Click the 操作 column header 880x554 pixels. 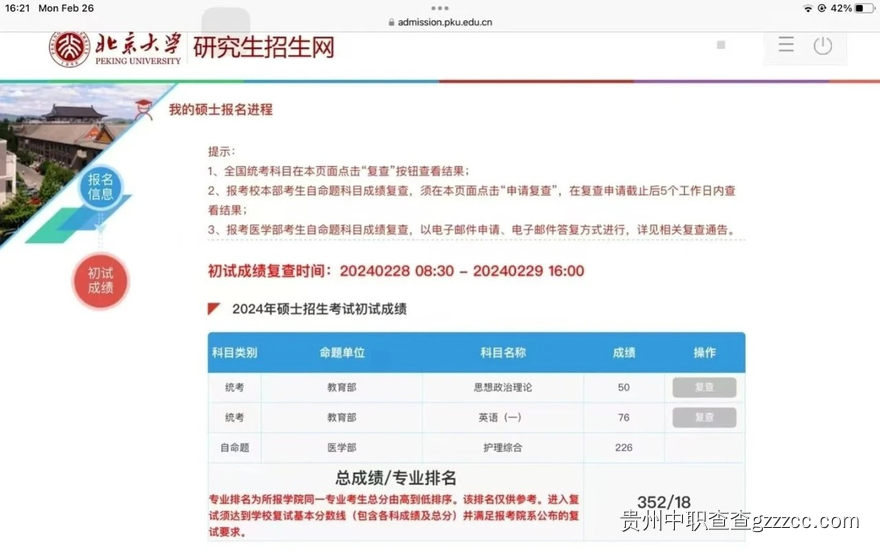pos(704,352)
